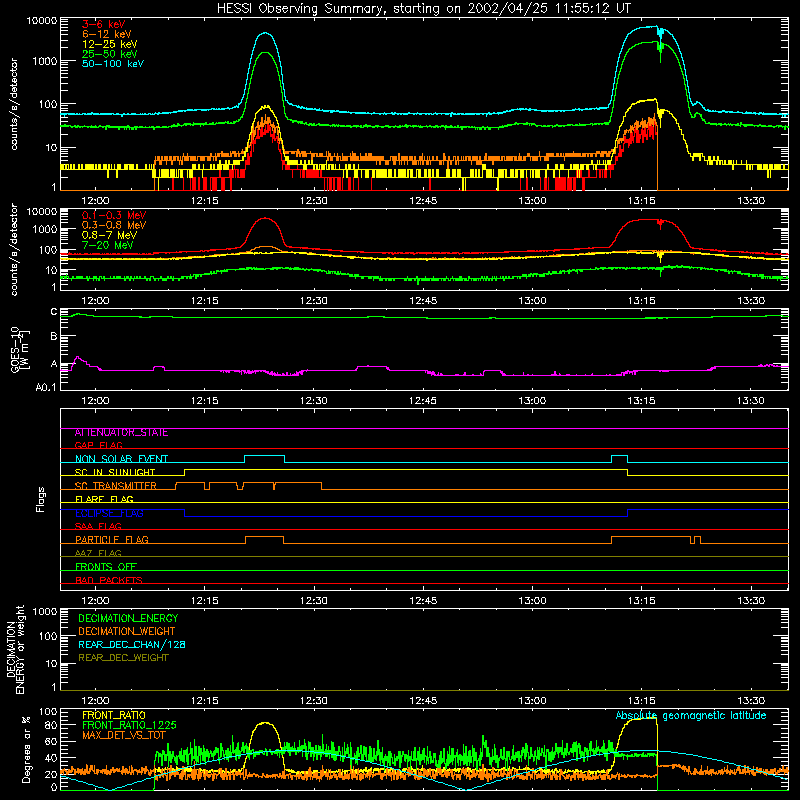Select the ECLIPSE_FLAG label
The height and width of the screenshot is (800, 800).
[109, 513]
